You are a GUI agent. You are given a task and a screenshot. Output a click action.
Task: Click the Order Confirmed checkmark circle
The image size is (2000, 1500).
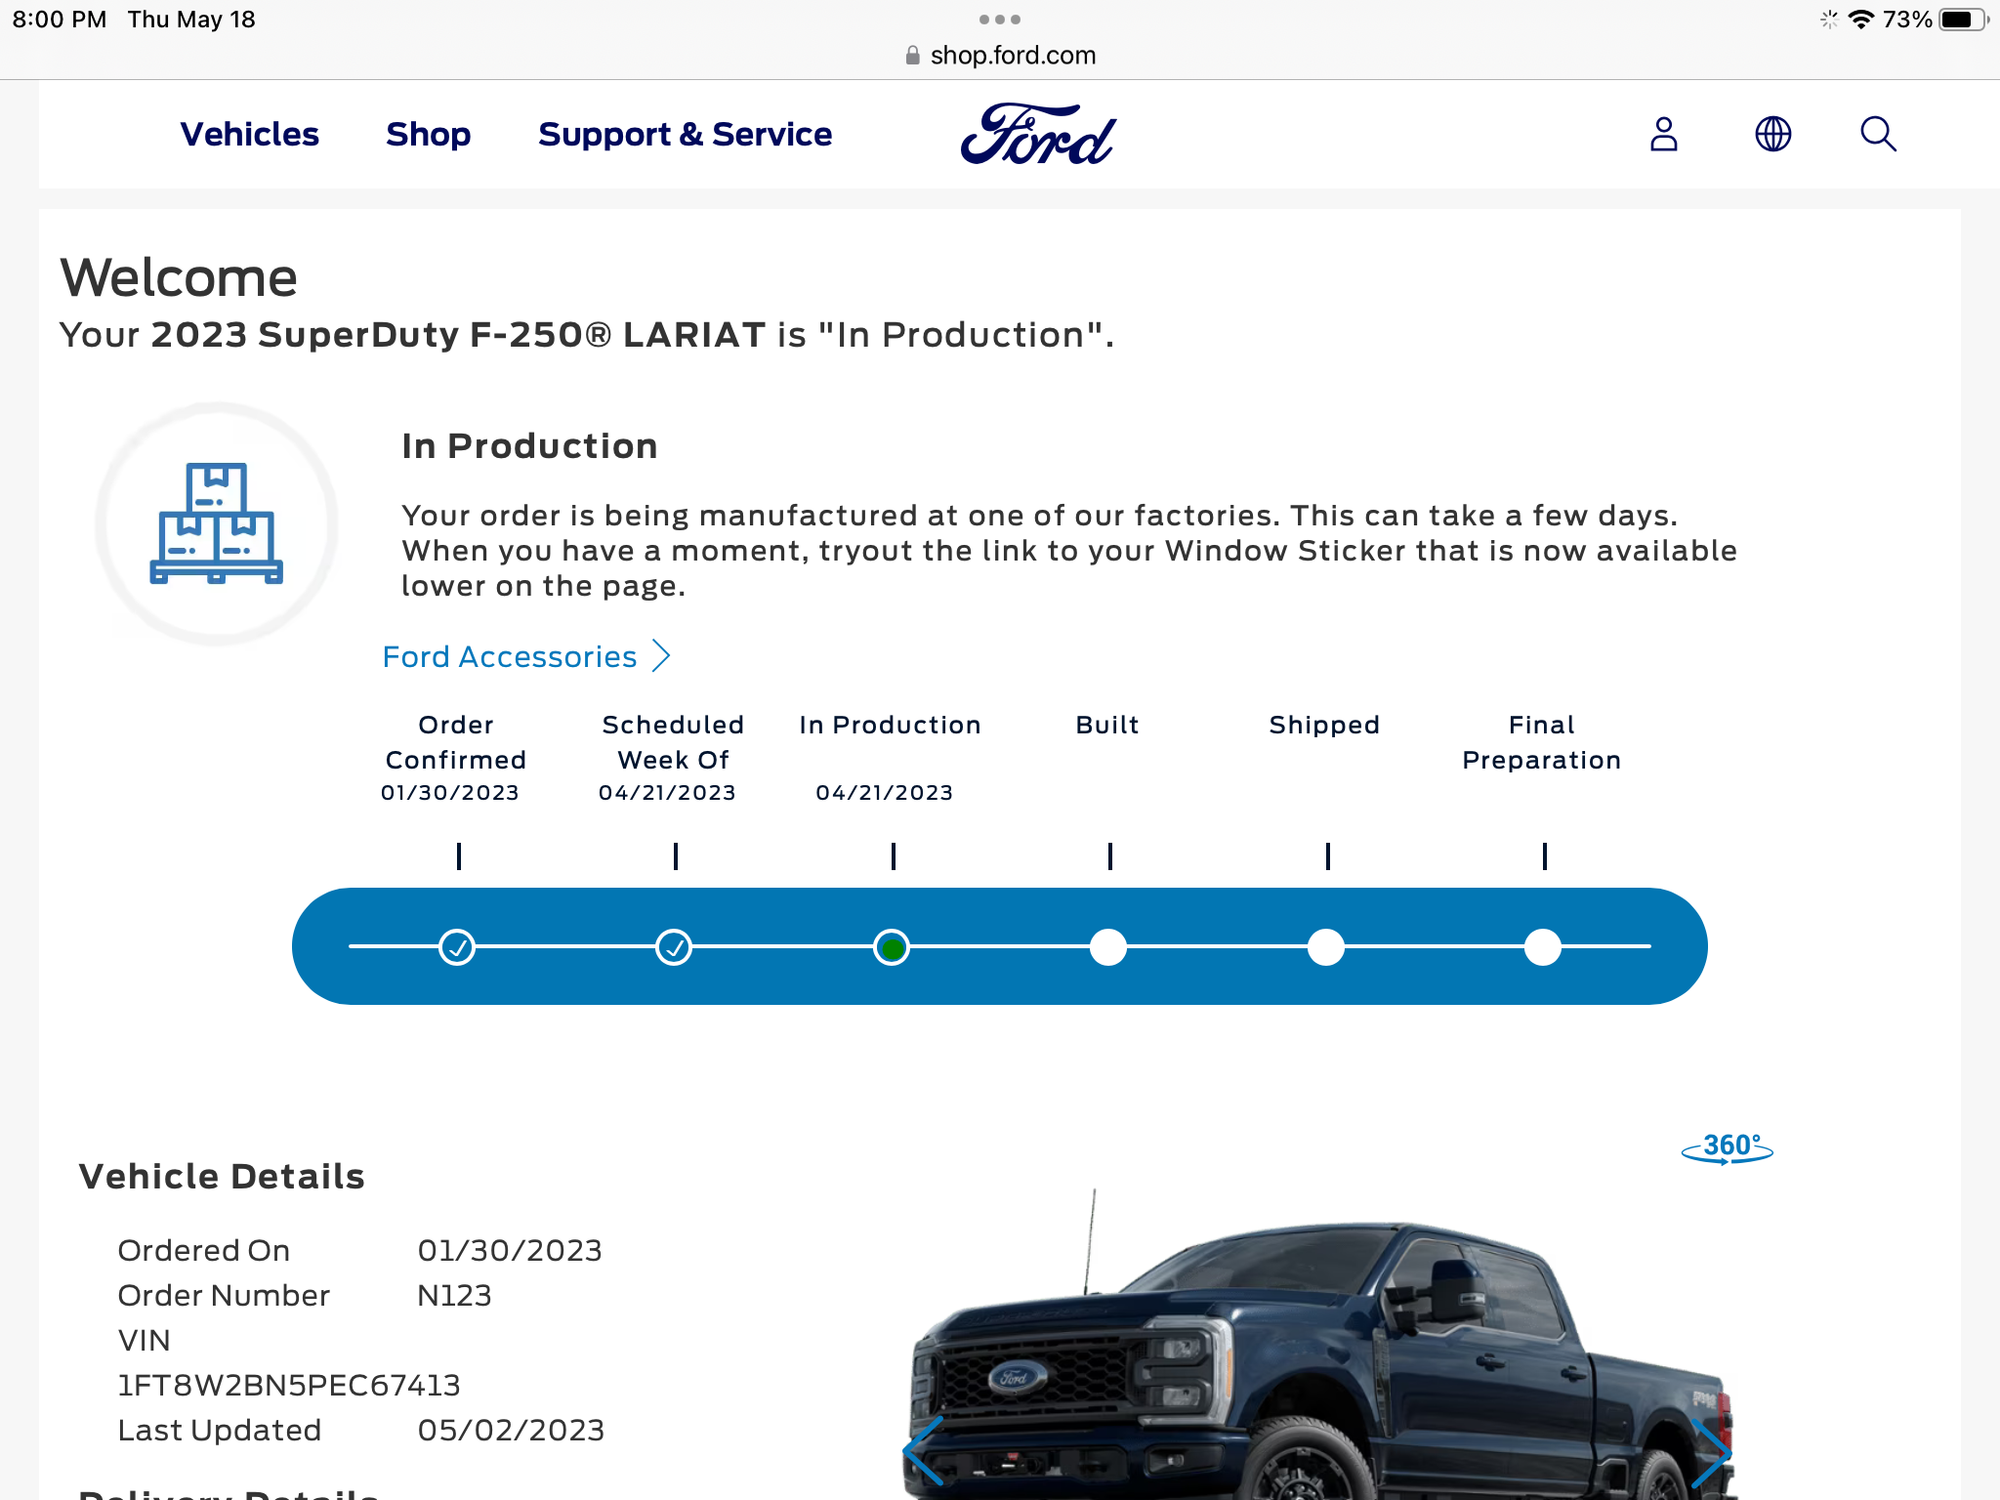pos(457,946)
